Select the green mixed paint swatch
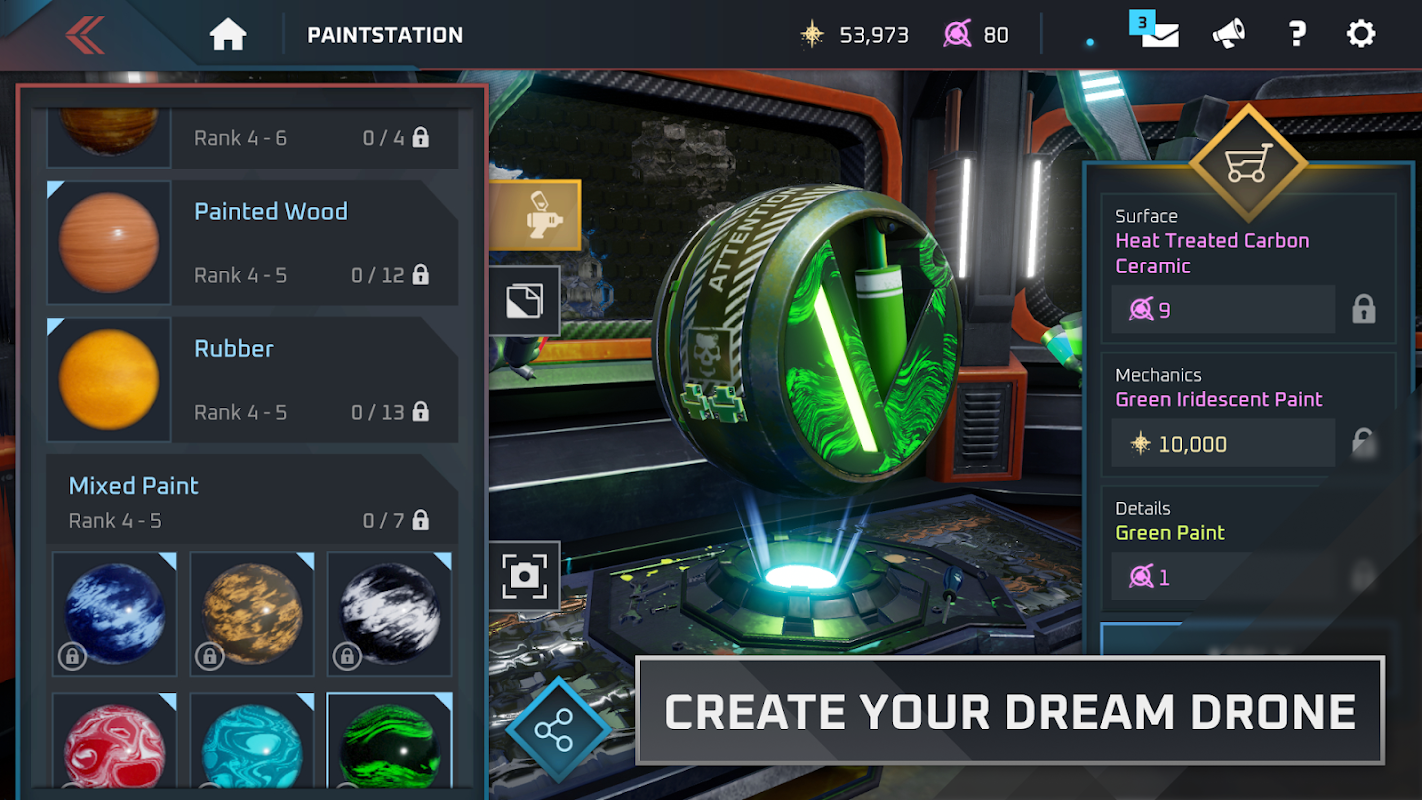 point(390,741)
